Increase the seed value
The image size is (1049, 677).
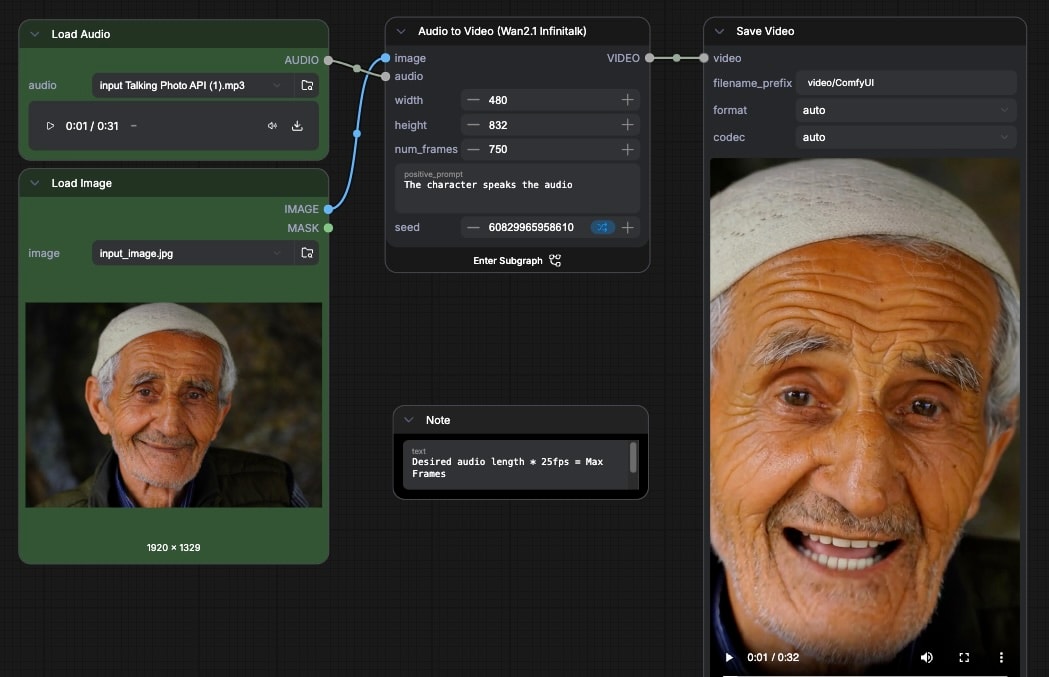628,227
